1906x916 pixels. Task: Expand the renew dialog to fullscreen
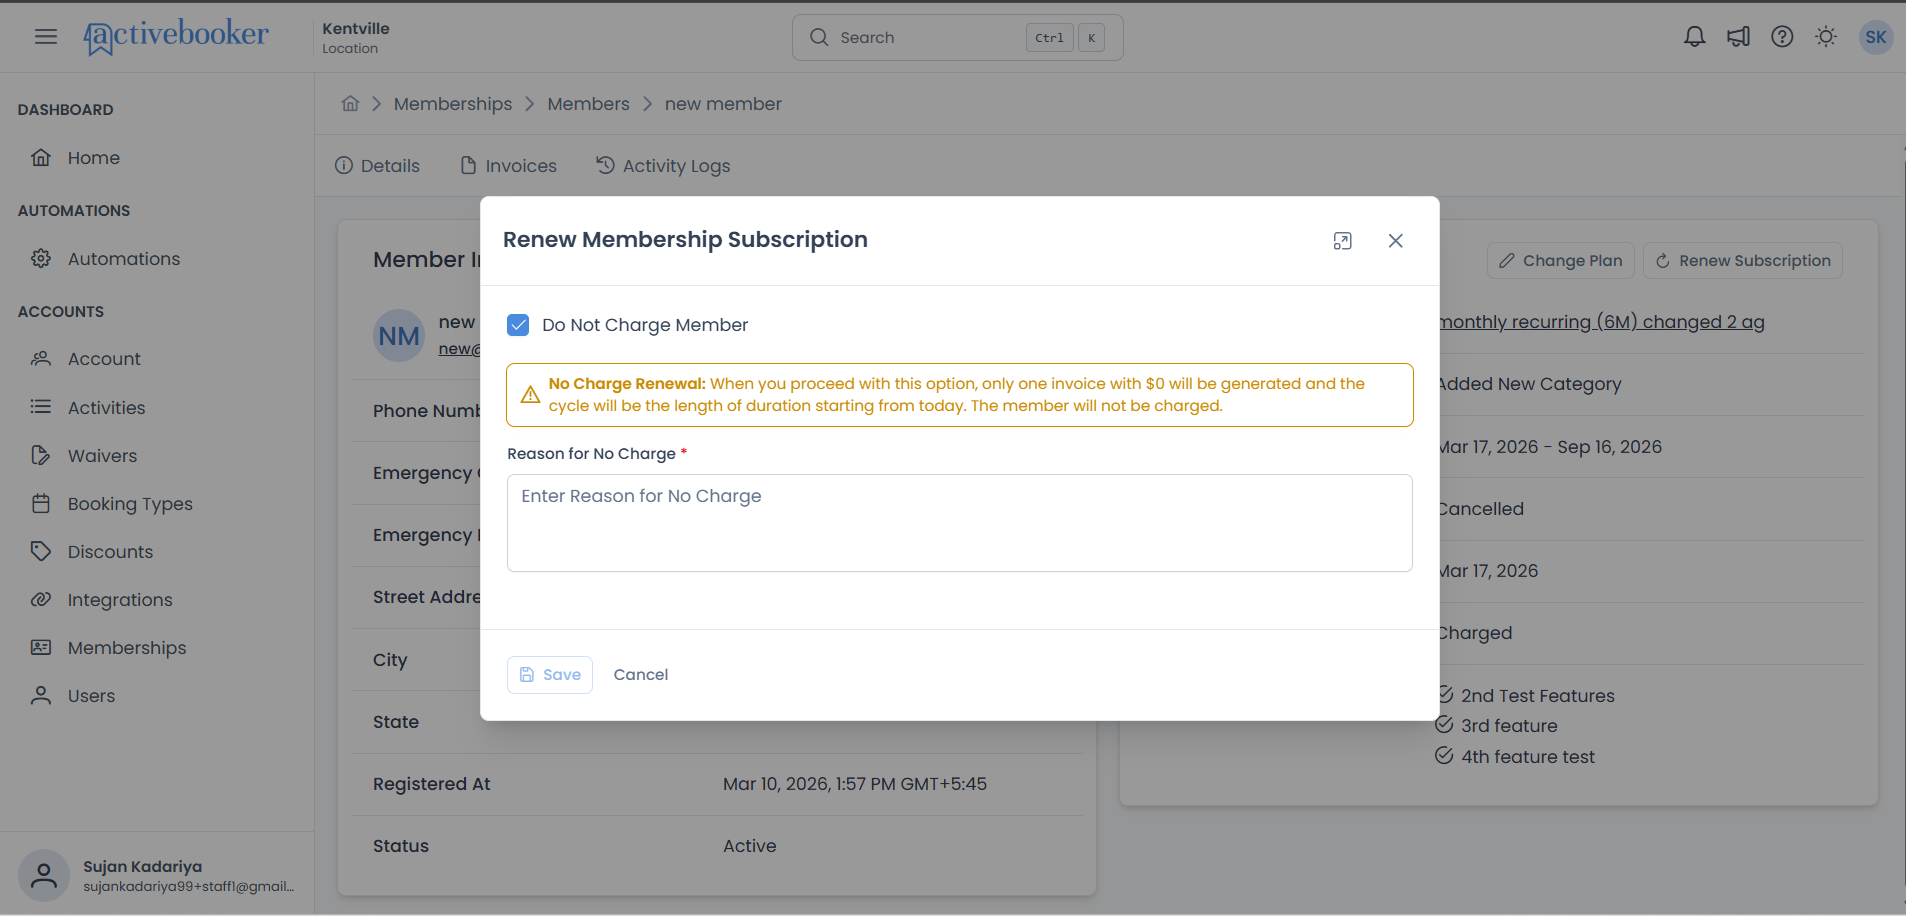[1342, 241]
